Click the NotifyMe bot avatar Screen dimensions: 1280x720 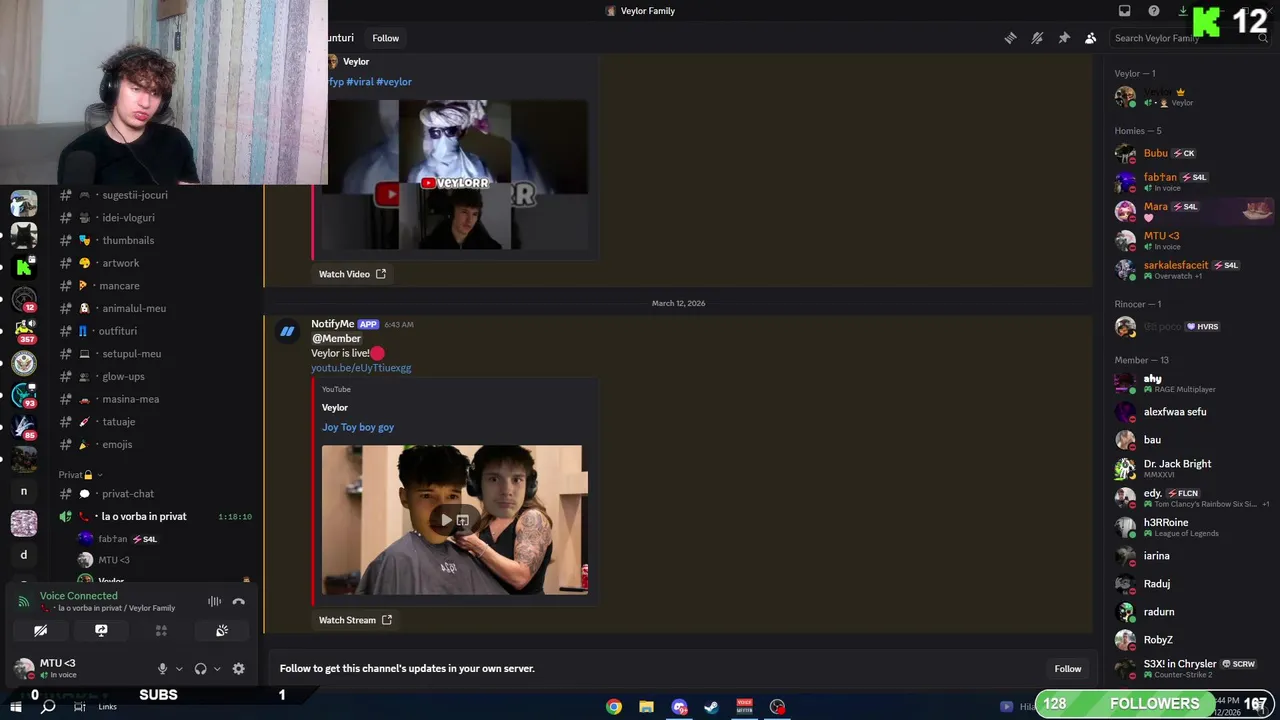287,332
